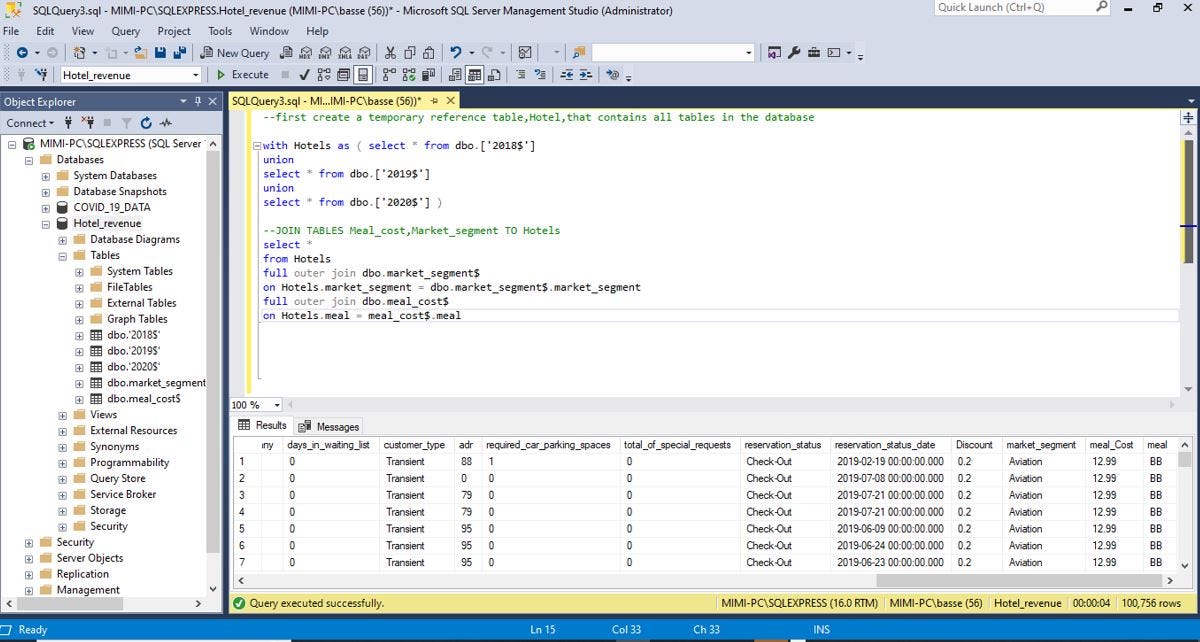Open the File menu
Image resolution: width=1200 pixels, height=642 pixels.
pyautogui.click(x=11, y=31)
